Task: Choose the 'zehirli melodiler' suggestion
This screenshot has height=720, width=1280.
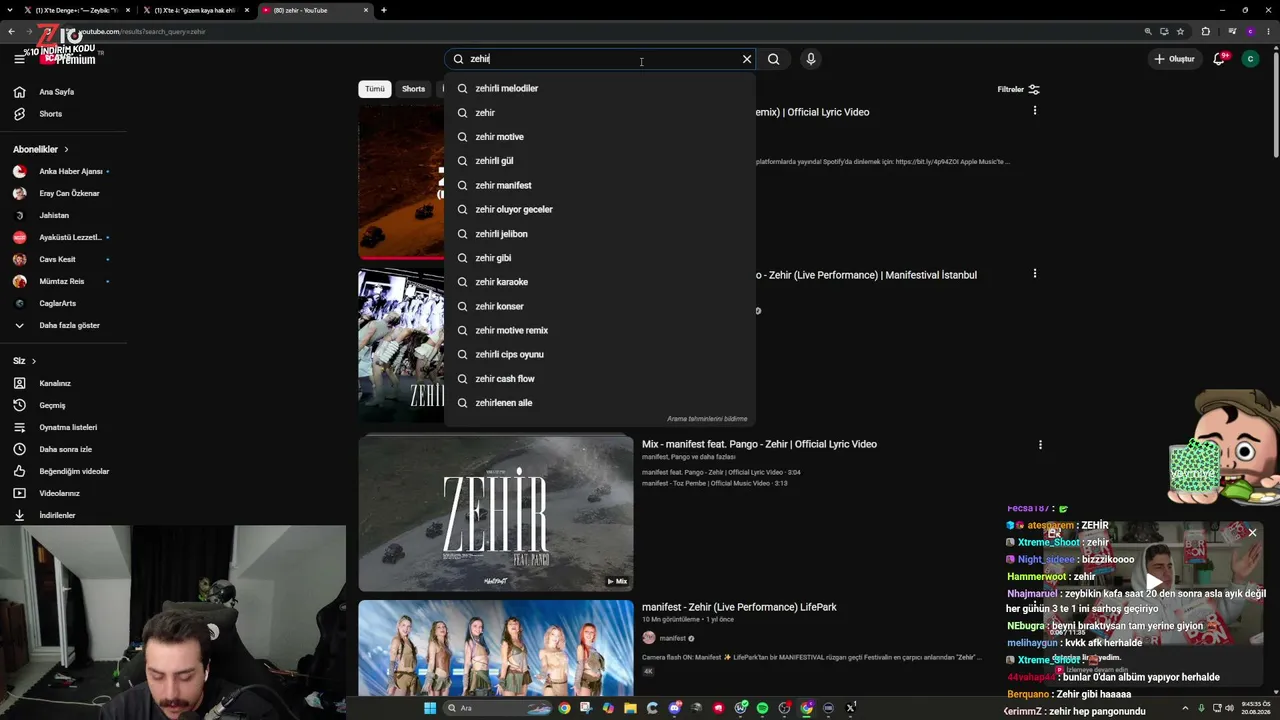Action: (x=600, y=88)
